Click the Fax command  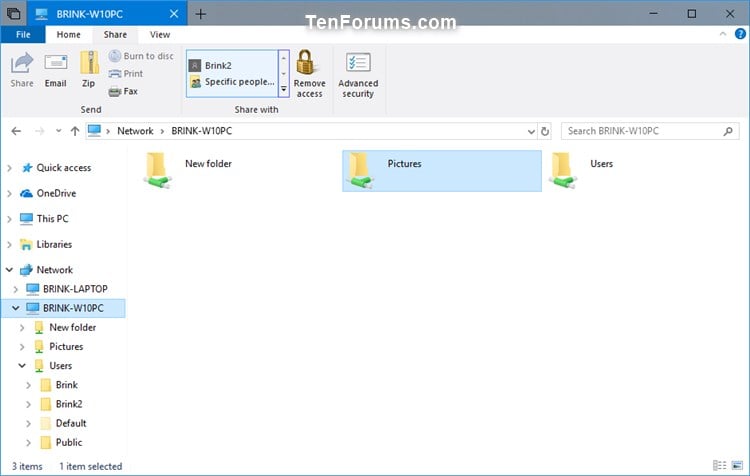[123, 91]
